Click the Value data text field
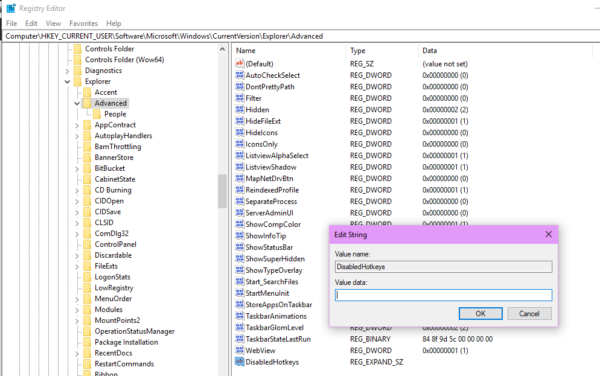Viewport: 600px width, 376px height. click(x=443, y=295)
